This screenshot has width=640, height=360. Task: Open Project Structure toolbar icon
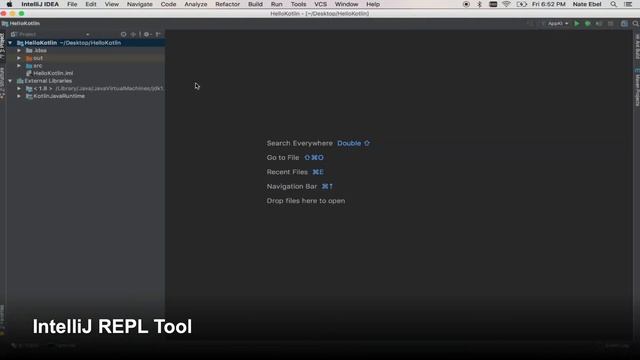coord(624,24)
